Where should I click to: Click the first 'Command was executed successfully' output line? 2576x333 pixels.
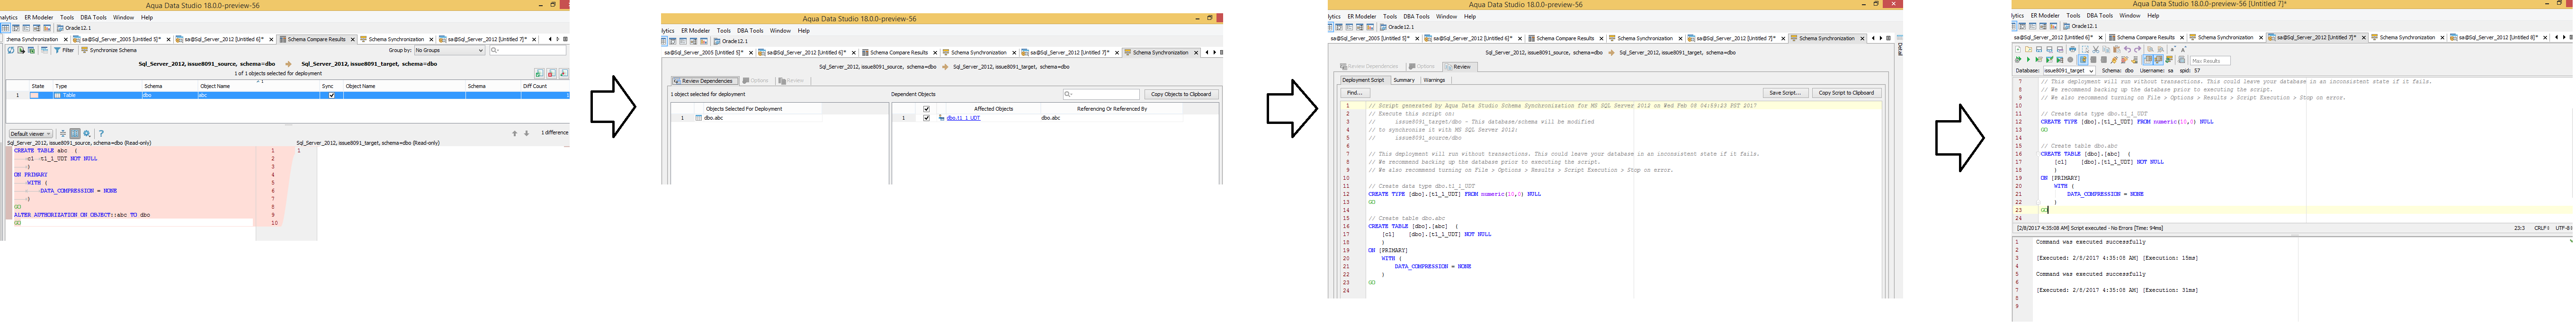[2090, 242]
